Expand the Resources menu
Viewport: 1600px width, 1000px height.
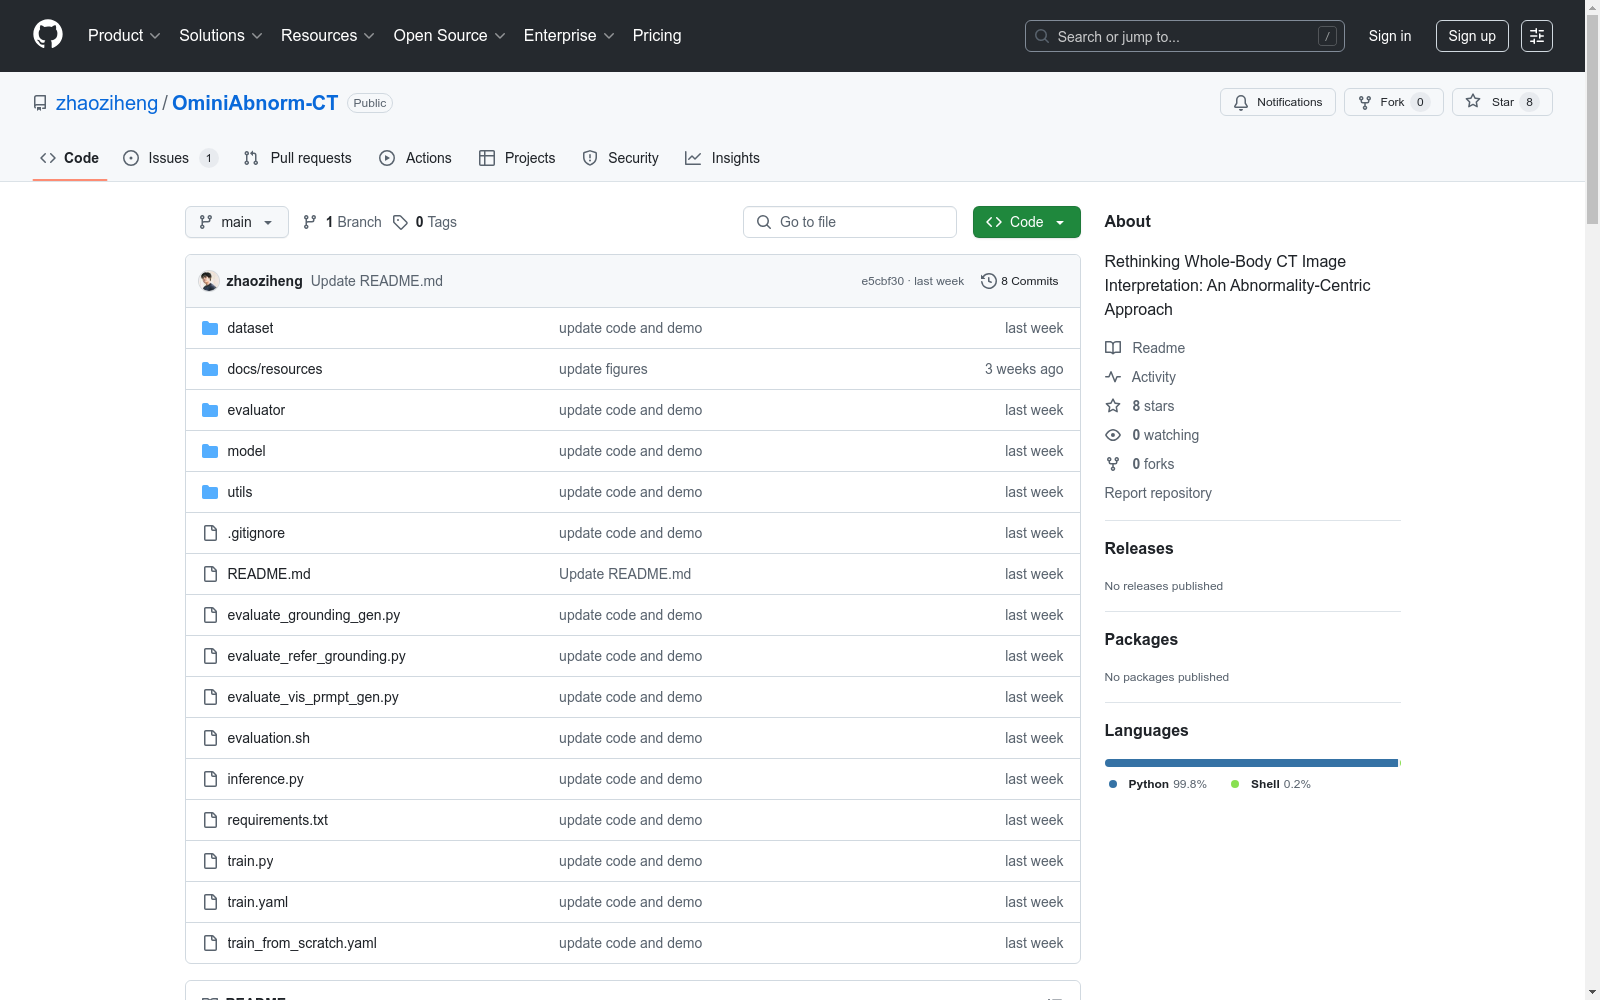328,36
